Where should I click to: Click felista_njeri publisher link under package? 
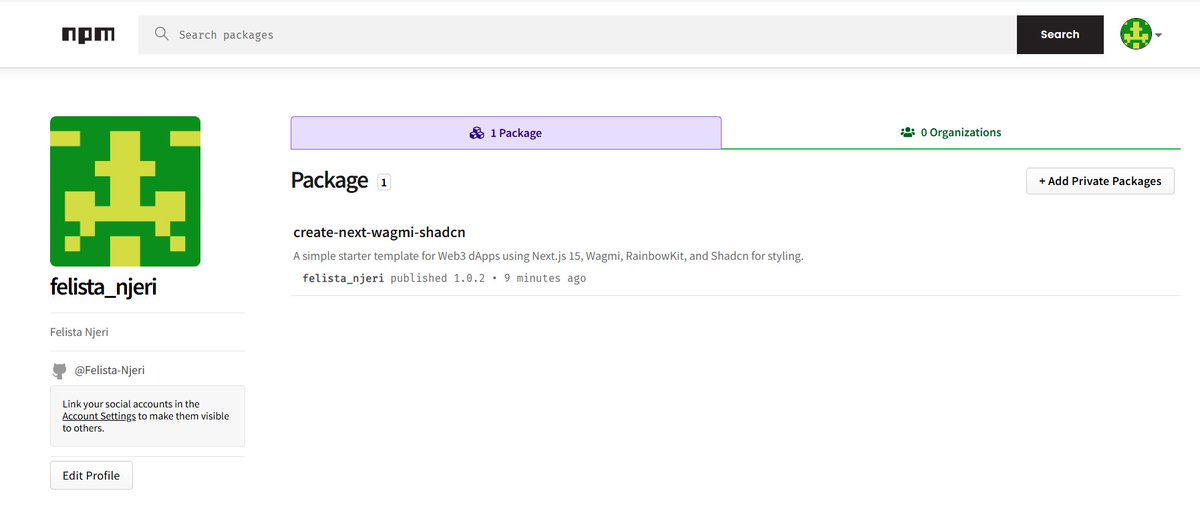[343, 278]
